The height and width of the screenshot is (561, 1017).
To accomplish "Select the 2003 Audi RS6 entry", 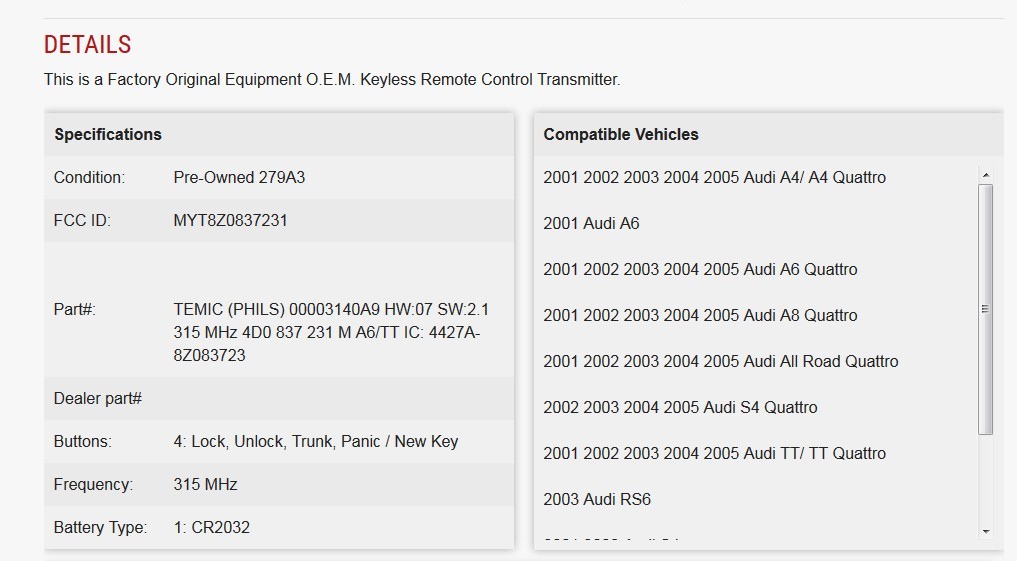I will pos(597,499).
